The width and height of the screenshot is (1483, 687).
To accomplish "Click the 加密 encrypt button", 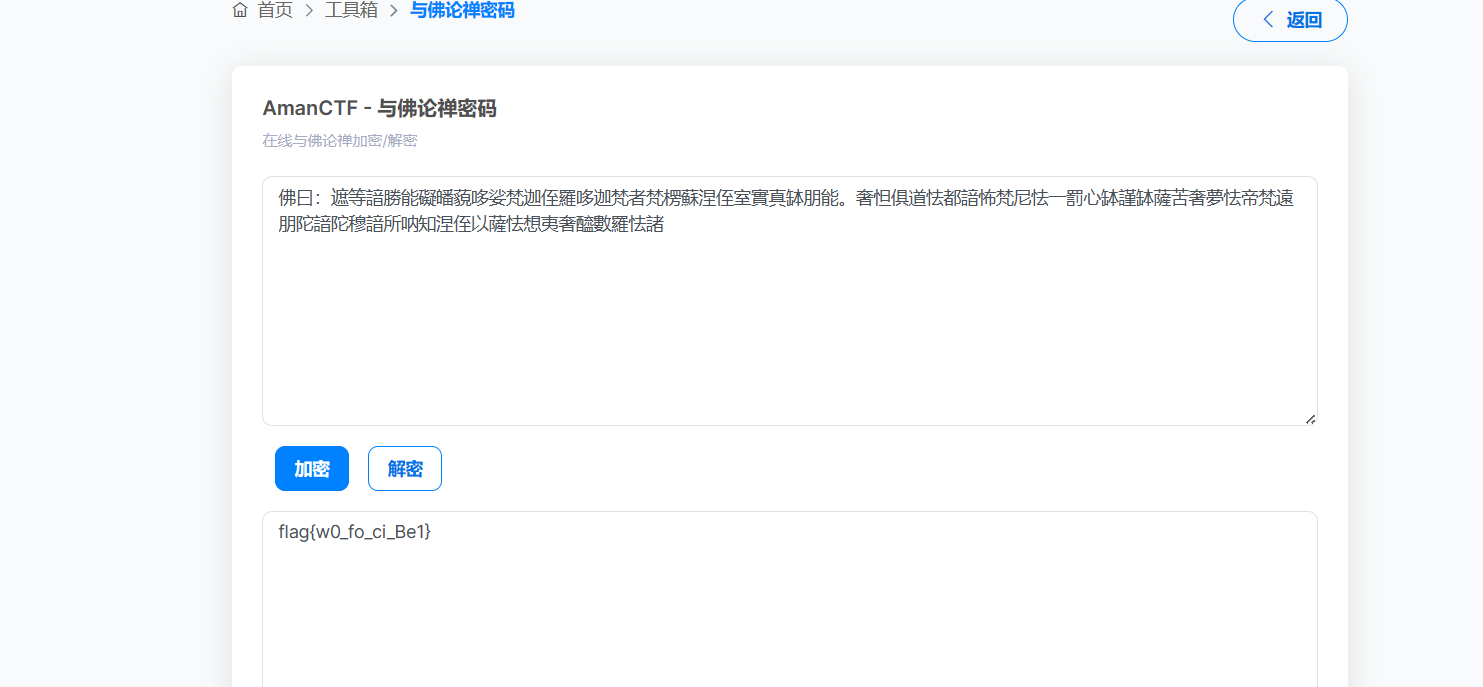I will coord(312,469).
